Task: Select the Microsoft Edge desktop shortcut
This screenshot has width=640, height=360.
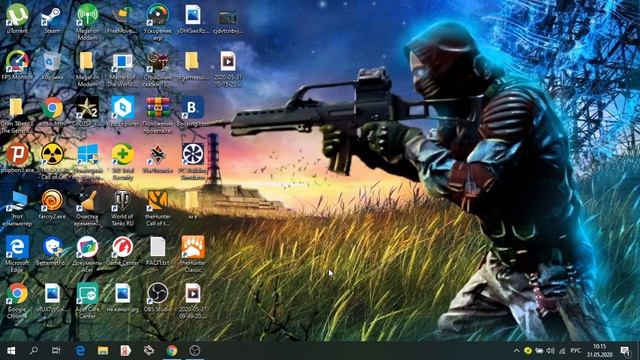Action: tap(17, 247)
